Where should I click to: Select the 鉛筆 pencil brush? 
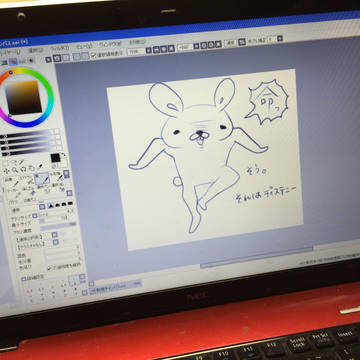[11, 183]
